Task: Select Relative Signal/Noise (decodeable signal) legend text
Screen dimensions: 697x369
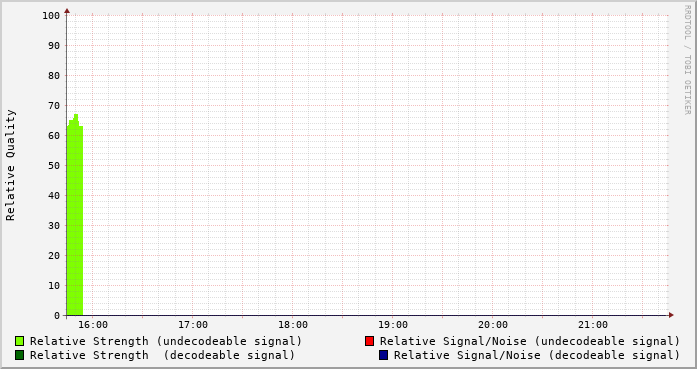Action: coord(537,355)
